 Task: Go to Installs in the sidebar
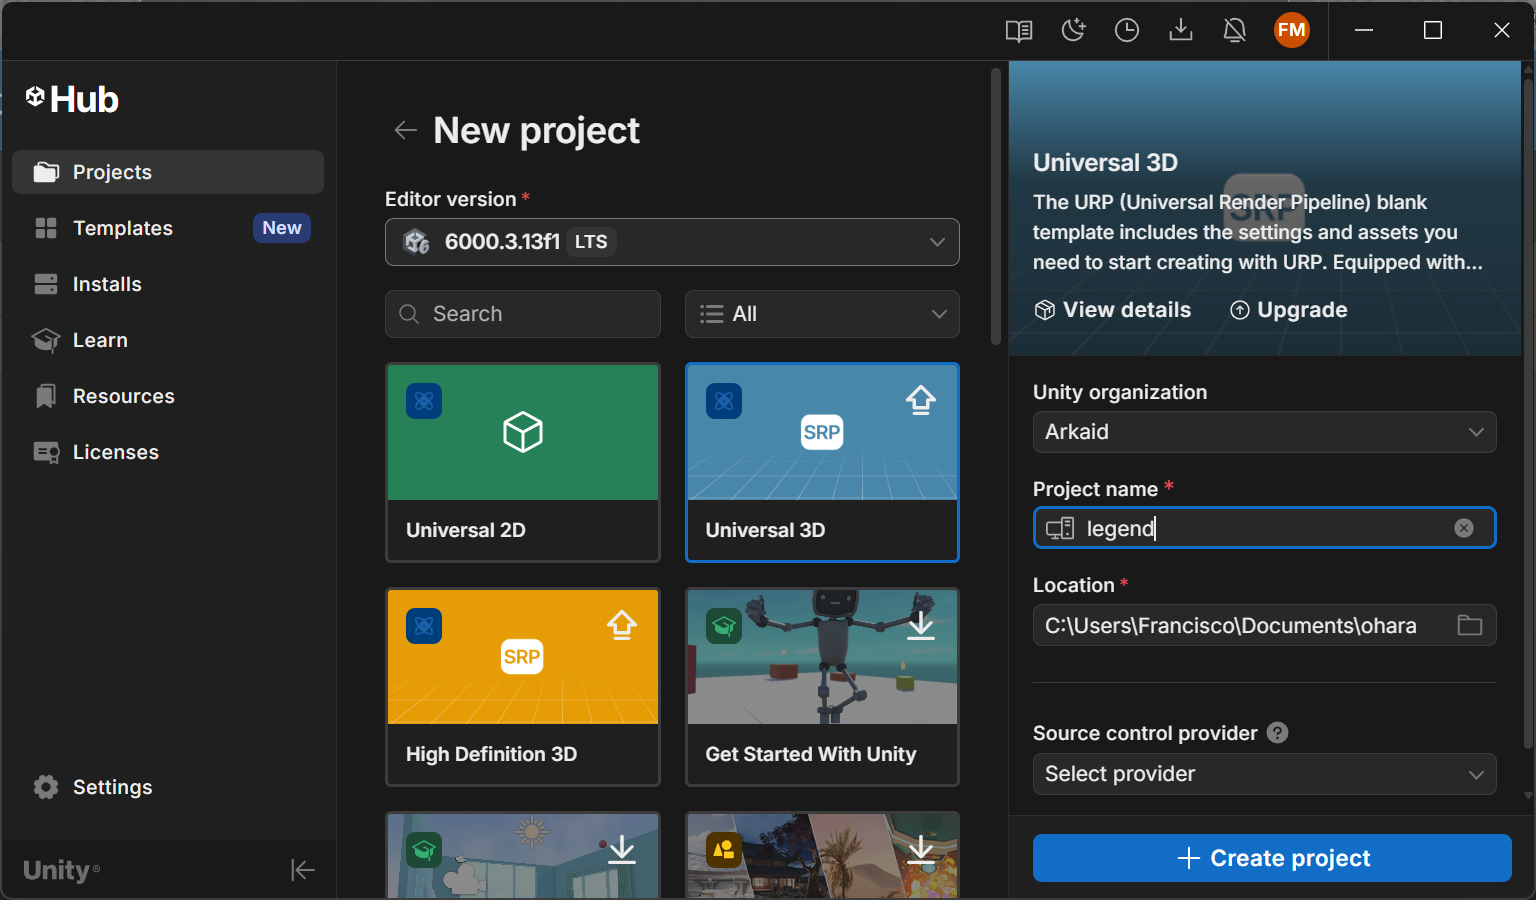168,284
